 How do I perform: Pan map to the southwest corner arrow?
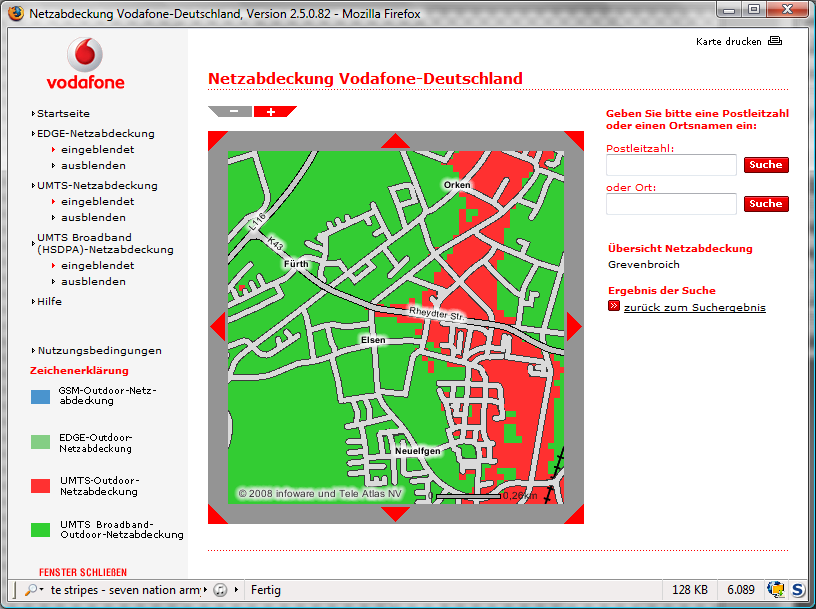(215, 516)
